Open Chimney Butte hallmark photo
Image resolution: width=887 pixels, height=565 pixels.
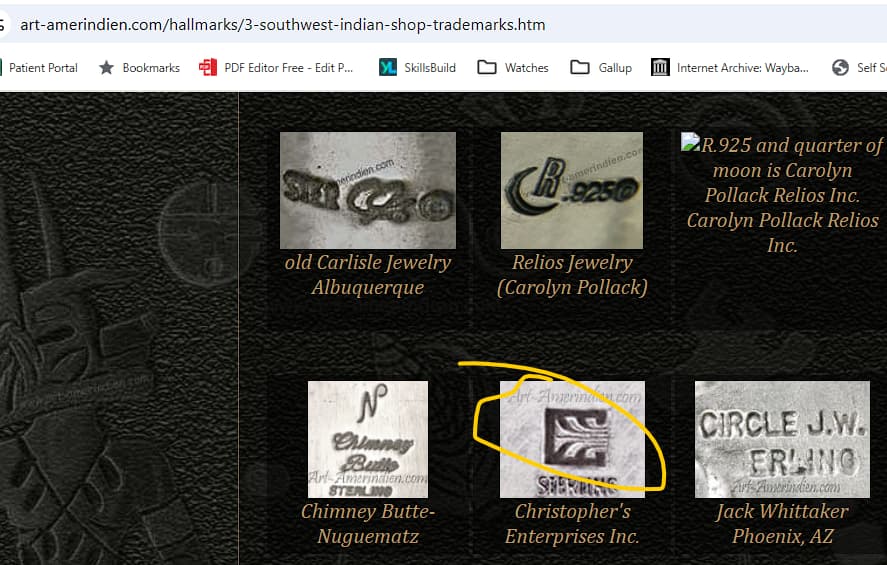(368, 439)
